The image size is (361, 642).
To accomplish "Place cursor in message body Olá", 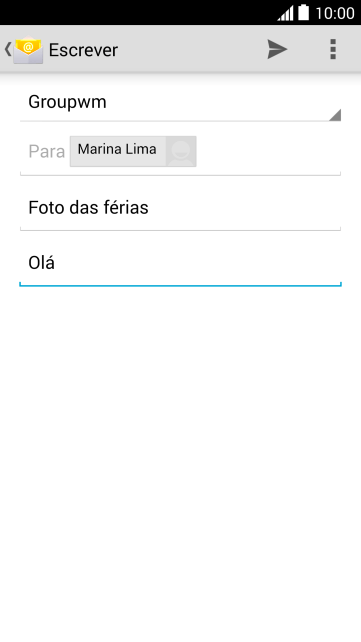I will (180, 263).
